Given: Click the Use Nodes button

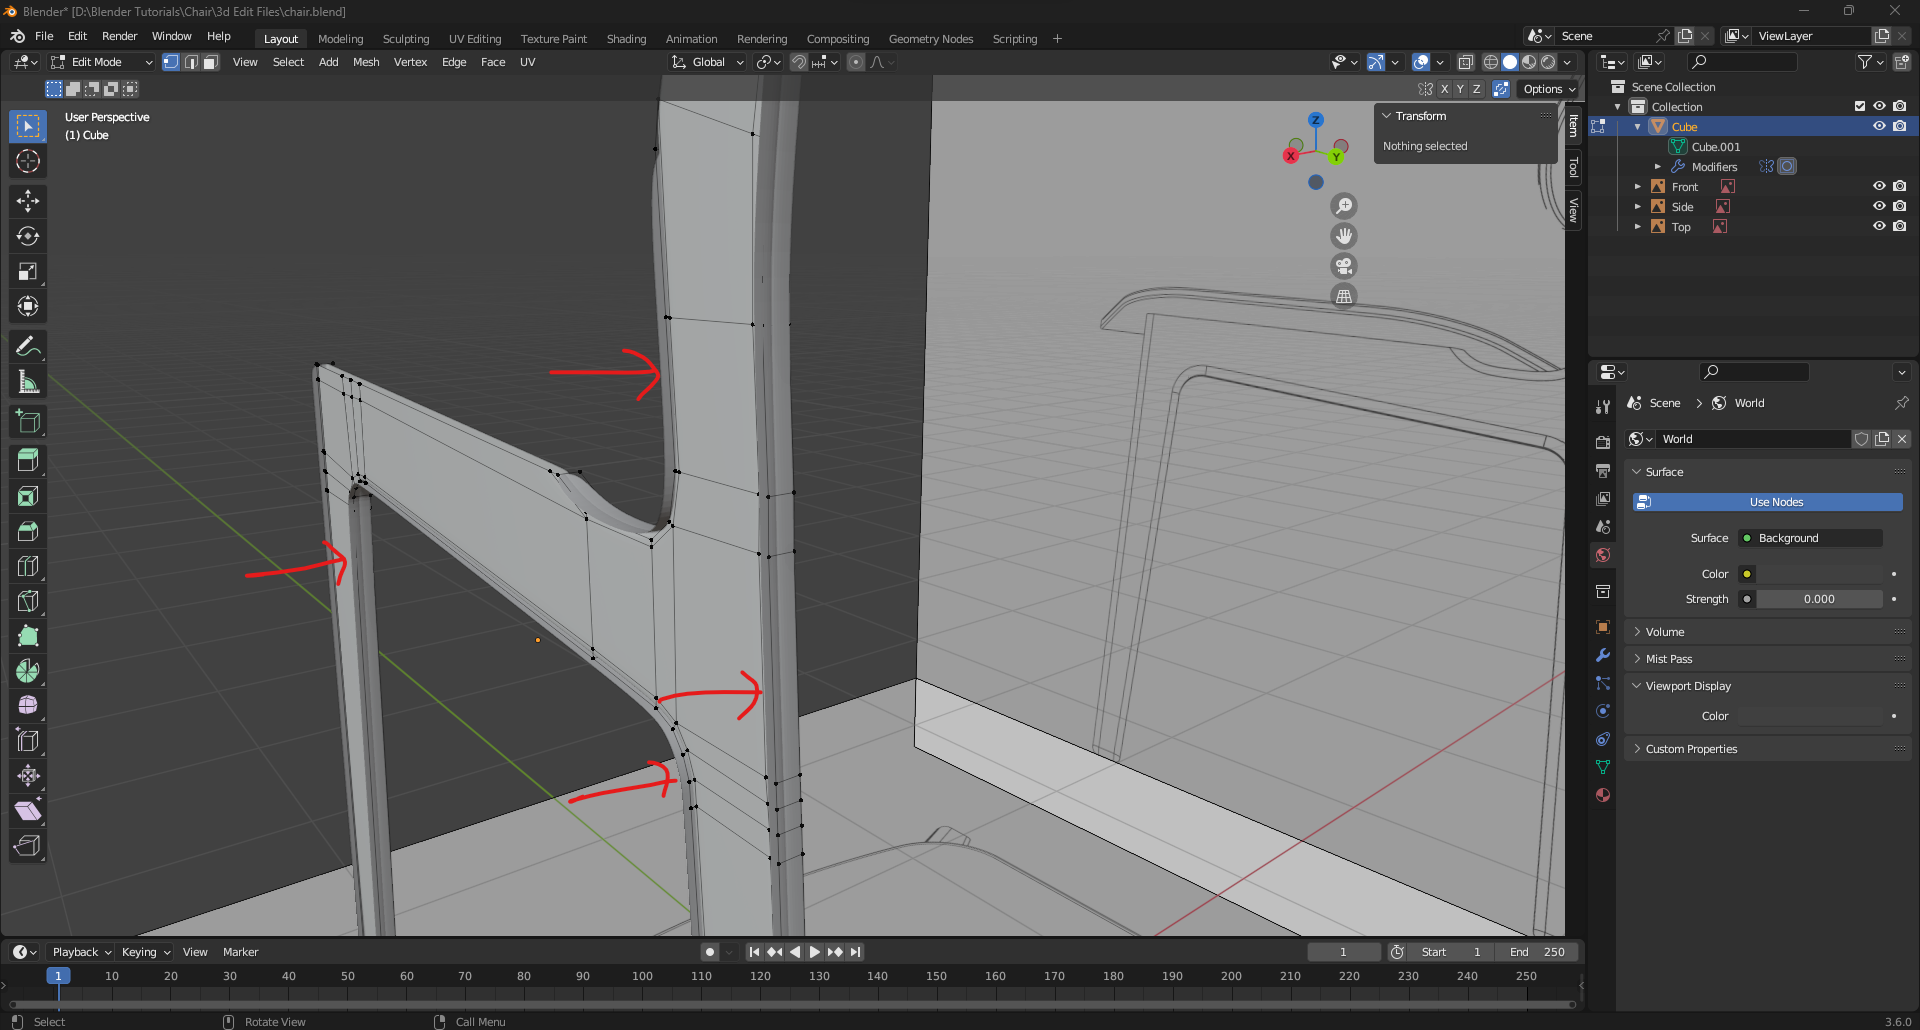Looking at the screenshot, I should 1768,502.
